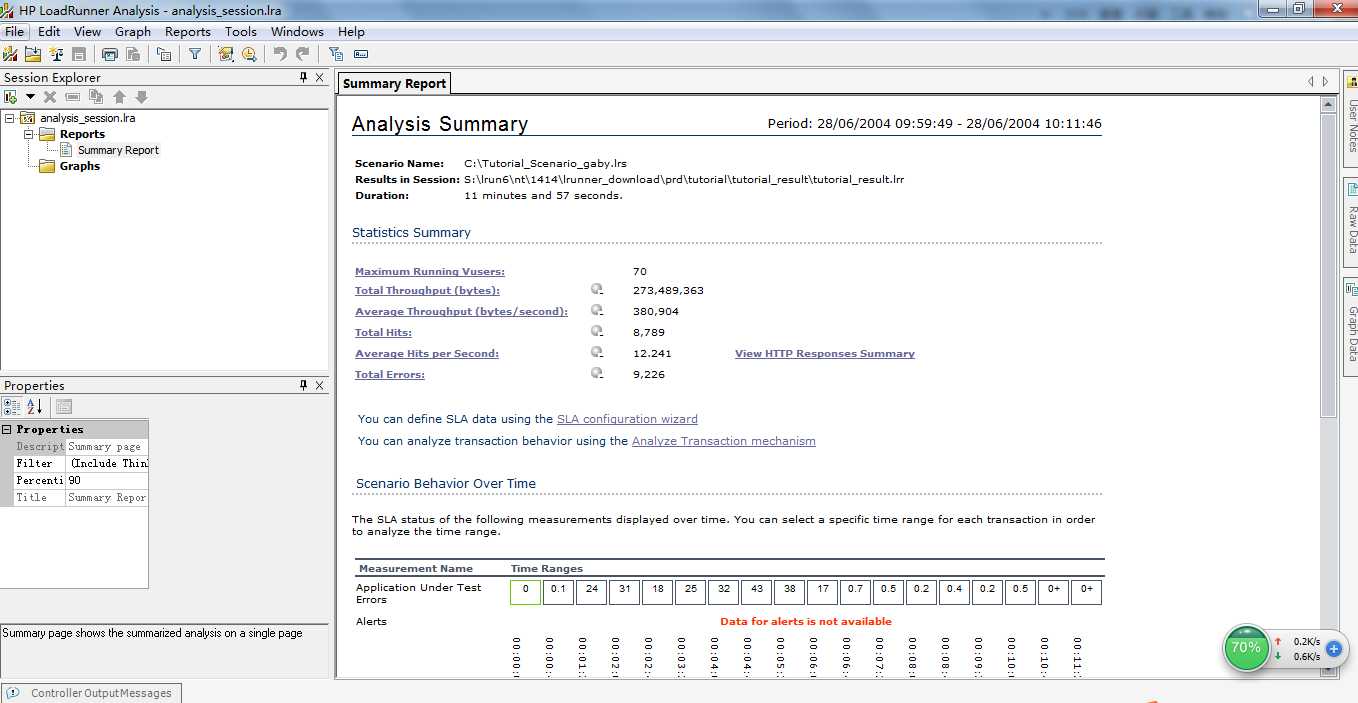Open the Reports menu
Image resolution: width=1358 pixels, height=703 pixels.
(187, 31)
